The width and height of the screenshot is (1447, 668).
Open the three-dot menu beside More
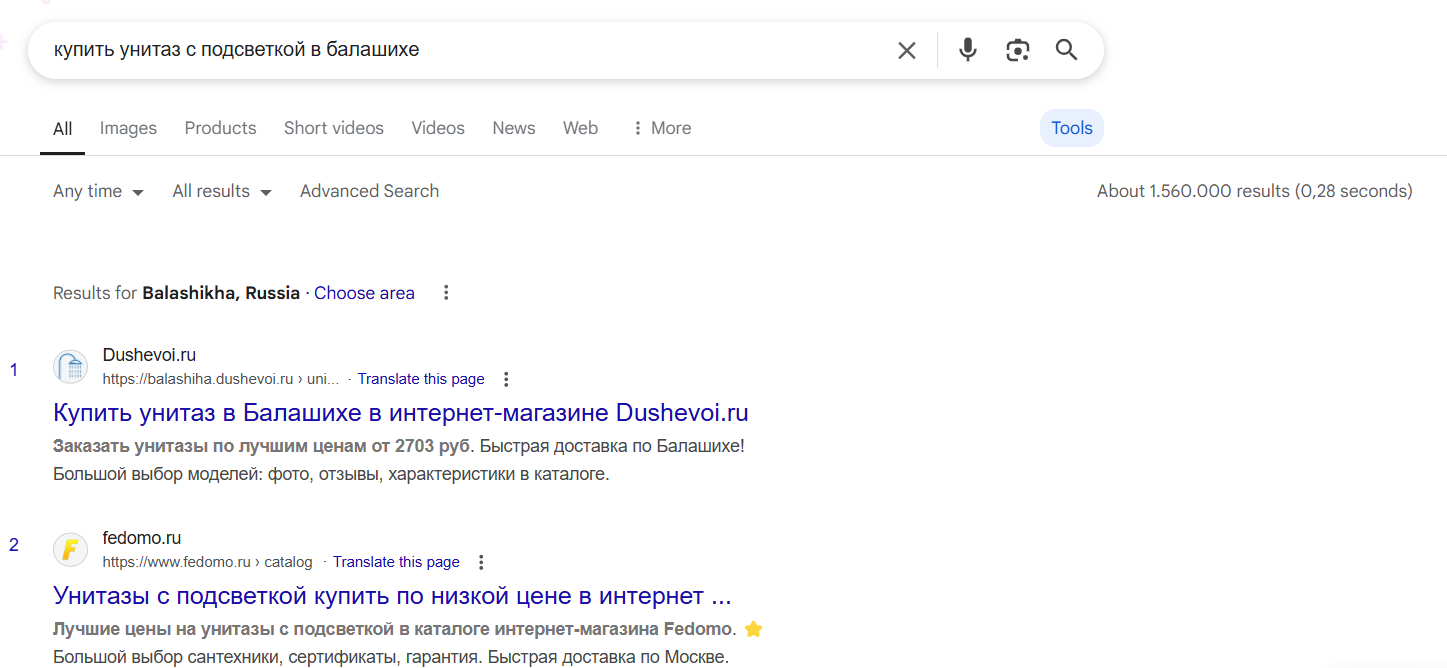point(637,128)
